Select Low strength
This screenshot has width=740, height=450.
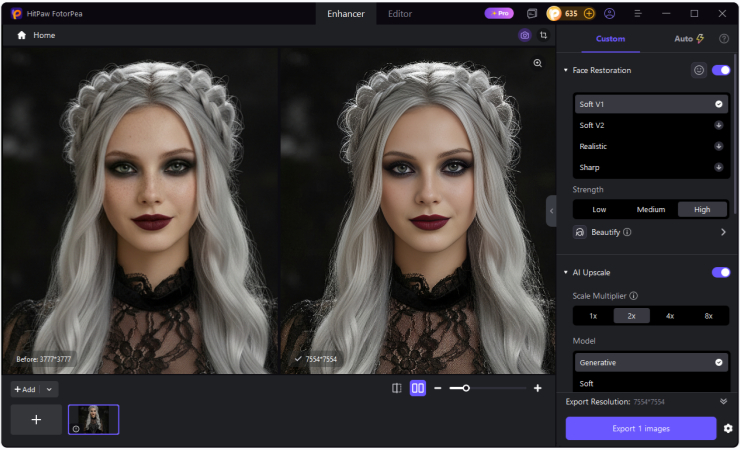tap(599, 209)
